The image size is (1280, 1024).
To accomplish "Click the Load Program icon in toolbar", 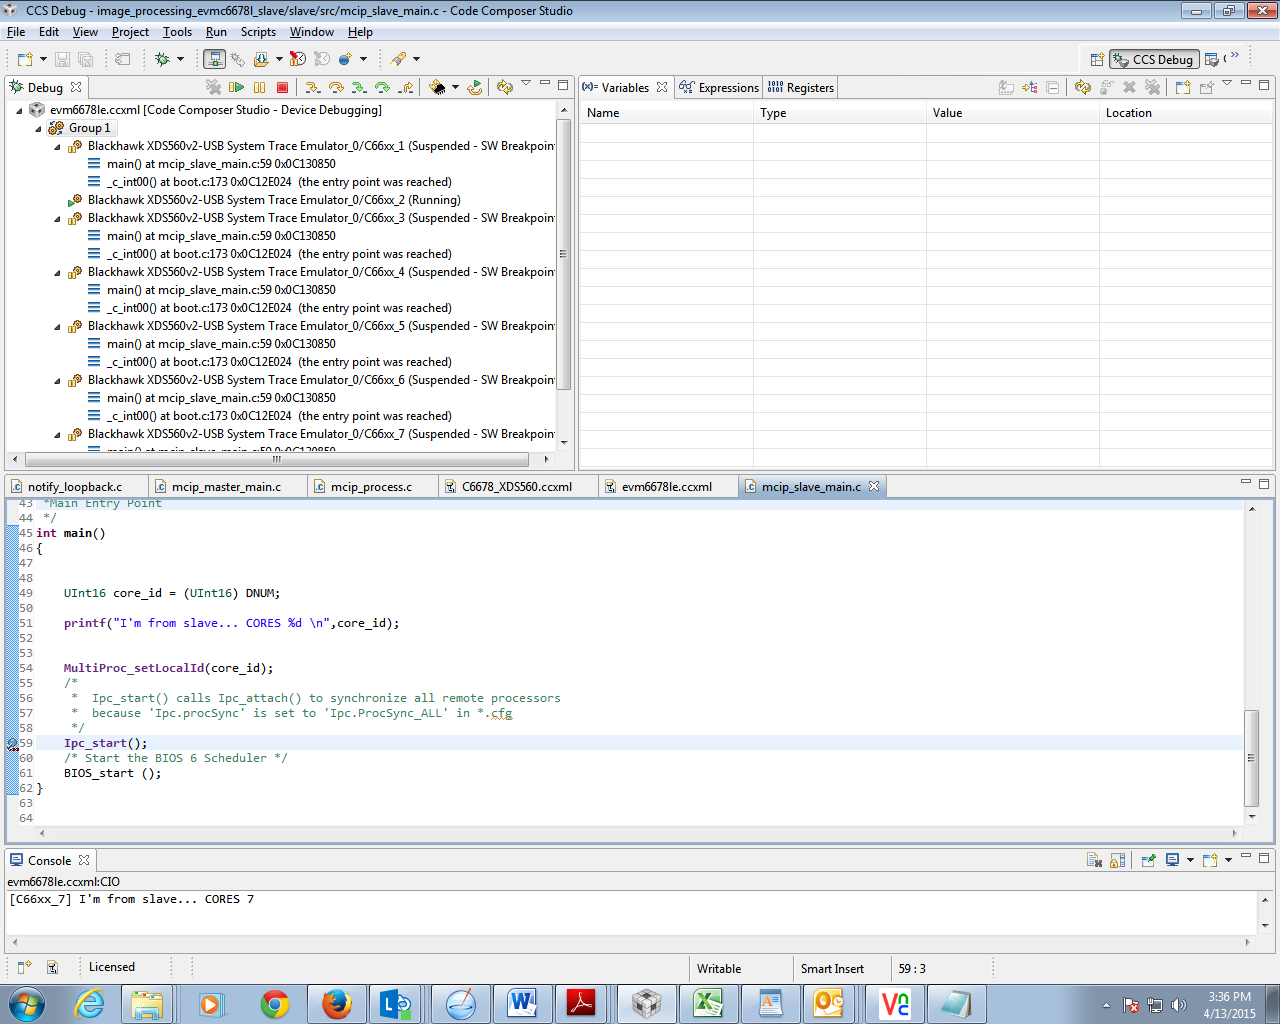I will (x=261, y=59).
